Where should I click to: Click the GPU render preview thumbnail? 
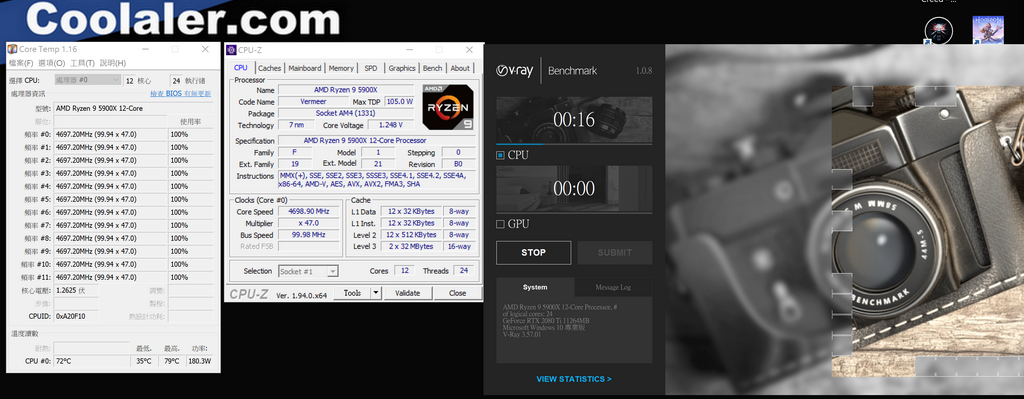coord(574,189)
